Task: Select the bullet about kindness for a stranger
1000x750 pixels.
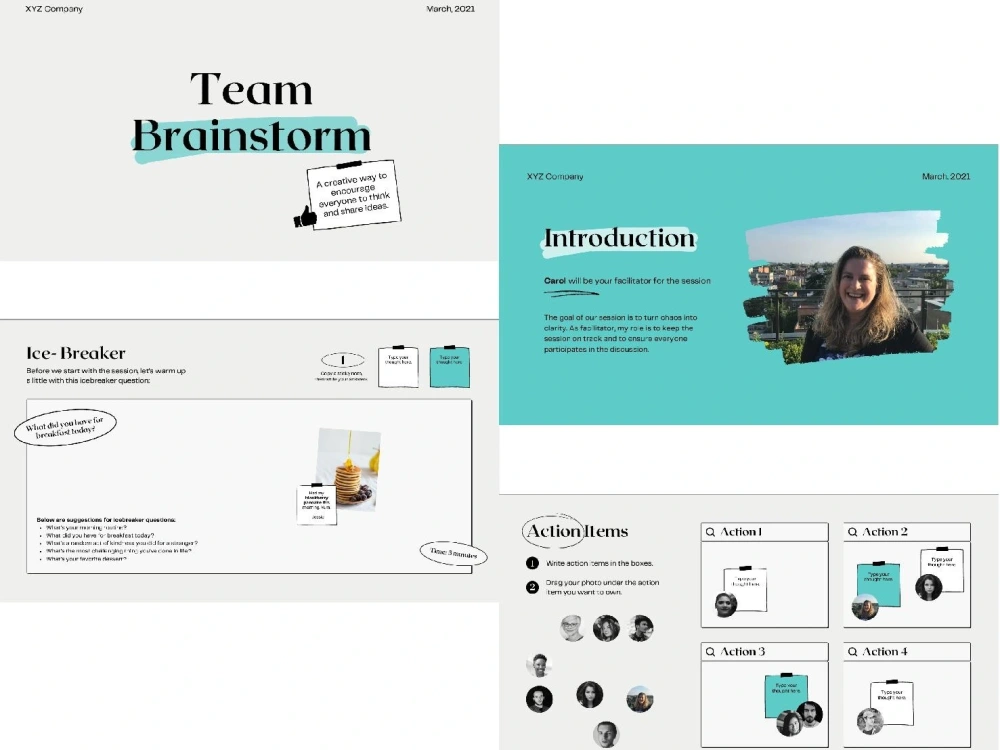Action: pyautogui.click(x=122, y=543)
